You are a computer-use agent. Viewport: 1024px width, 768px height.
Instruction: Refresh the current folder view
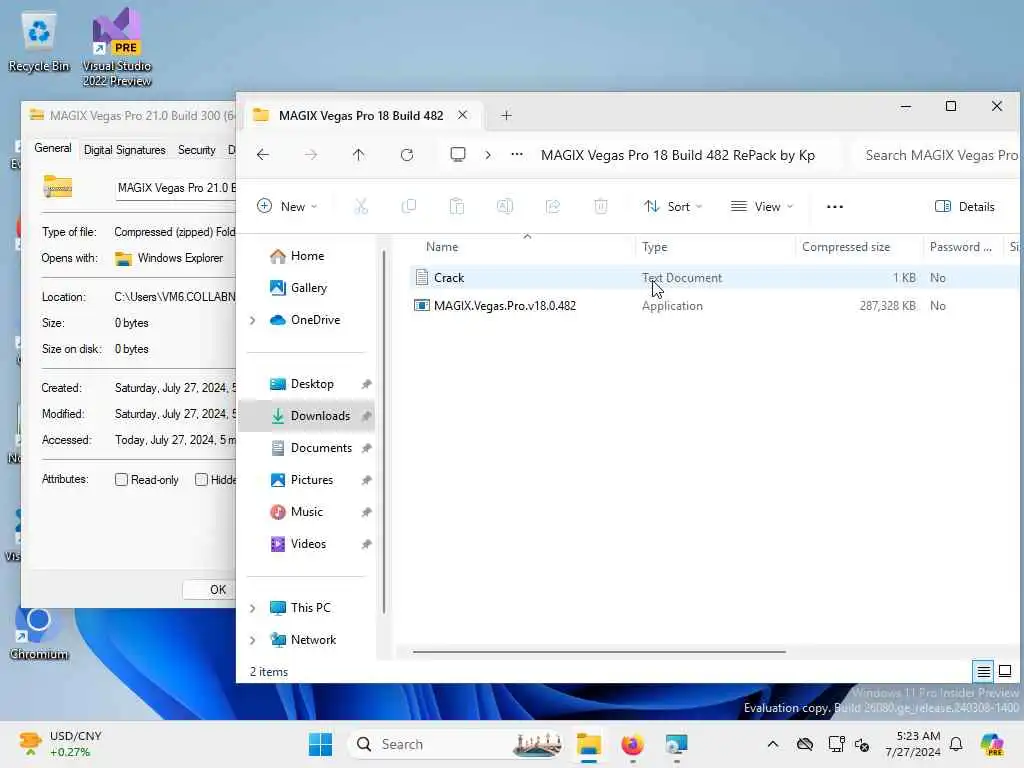pos(407,155)
